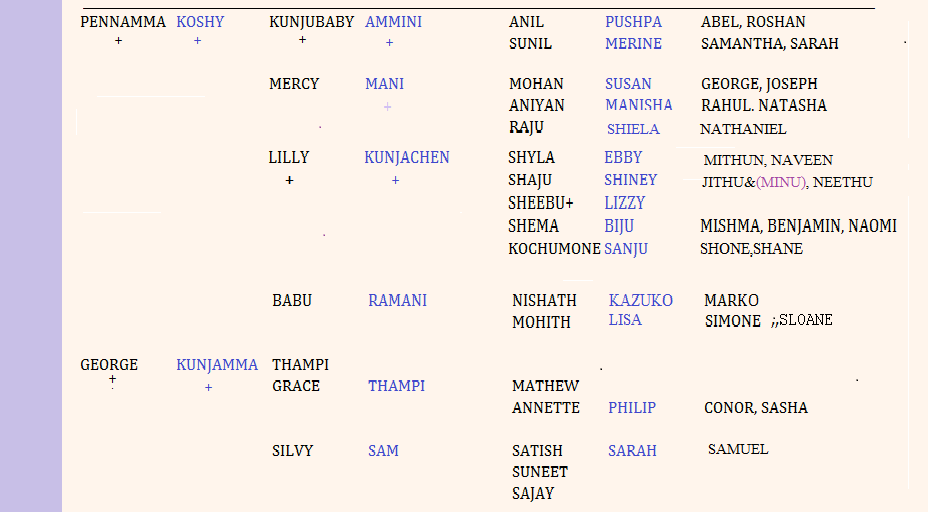This screenshot has width=928, height=512.
Task: Click on KUNJUBABY text
Action: (311, 22)
